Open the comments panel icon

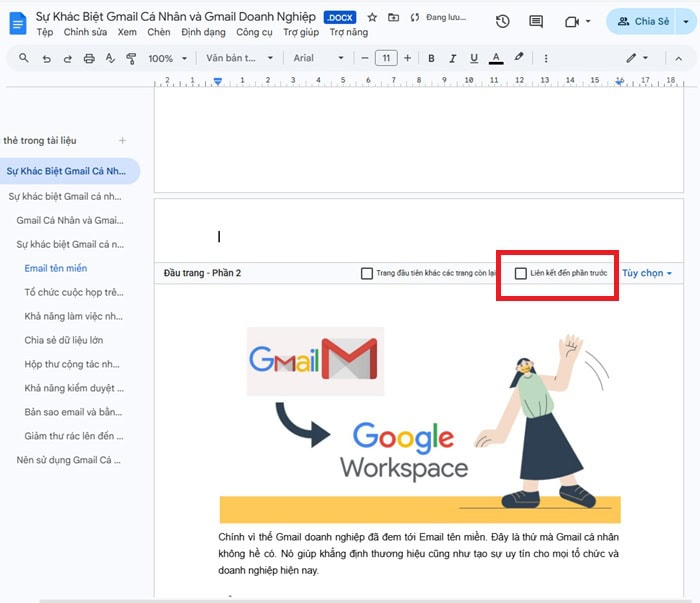[536, 21]
